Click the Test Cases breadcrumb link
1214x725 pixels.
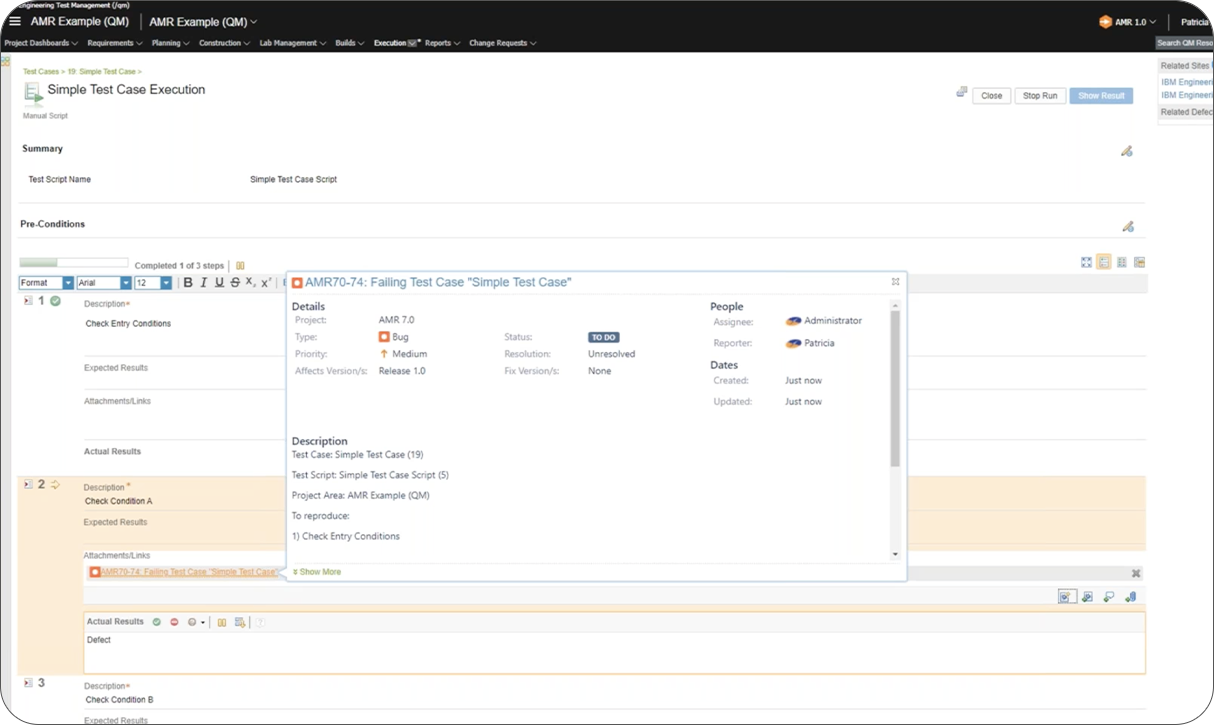click(x=41, y=72)
